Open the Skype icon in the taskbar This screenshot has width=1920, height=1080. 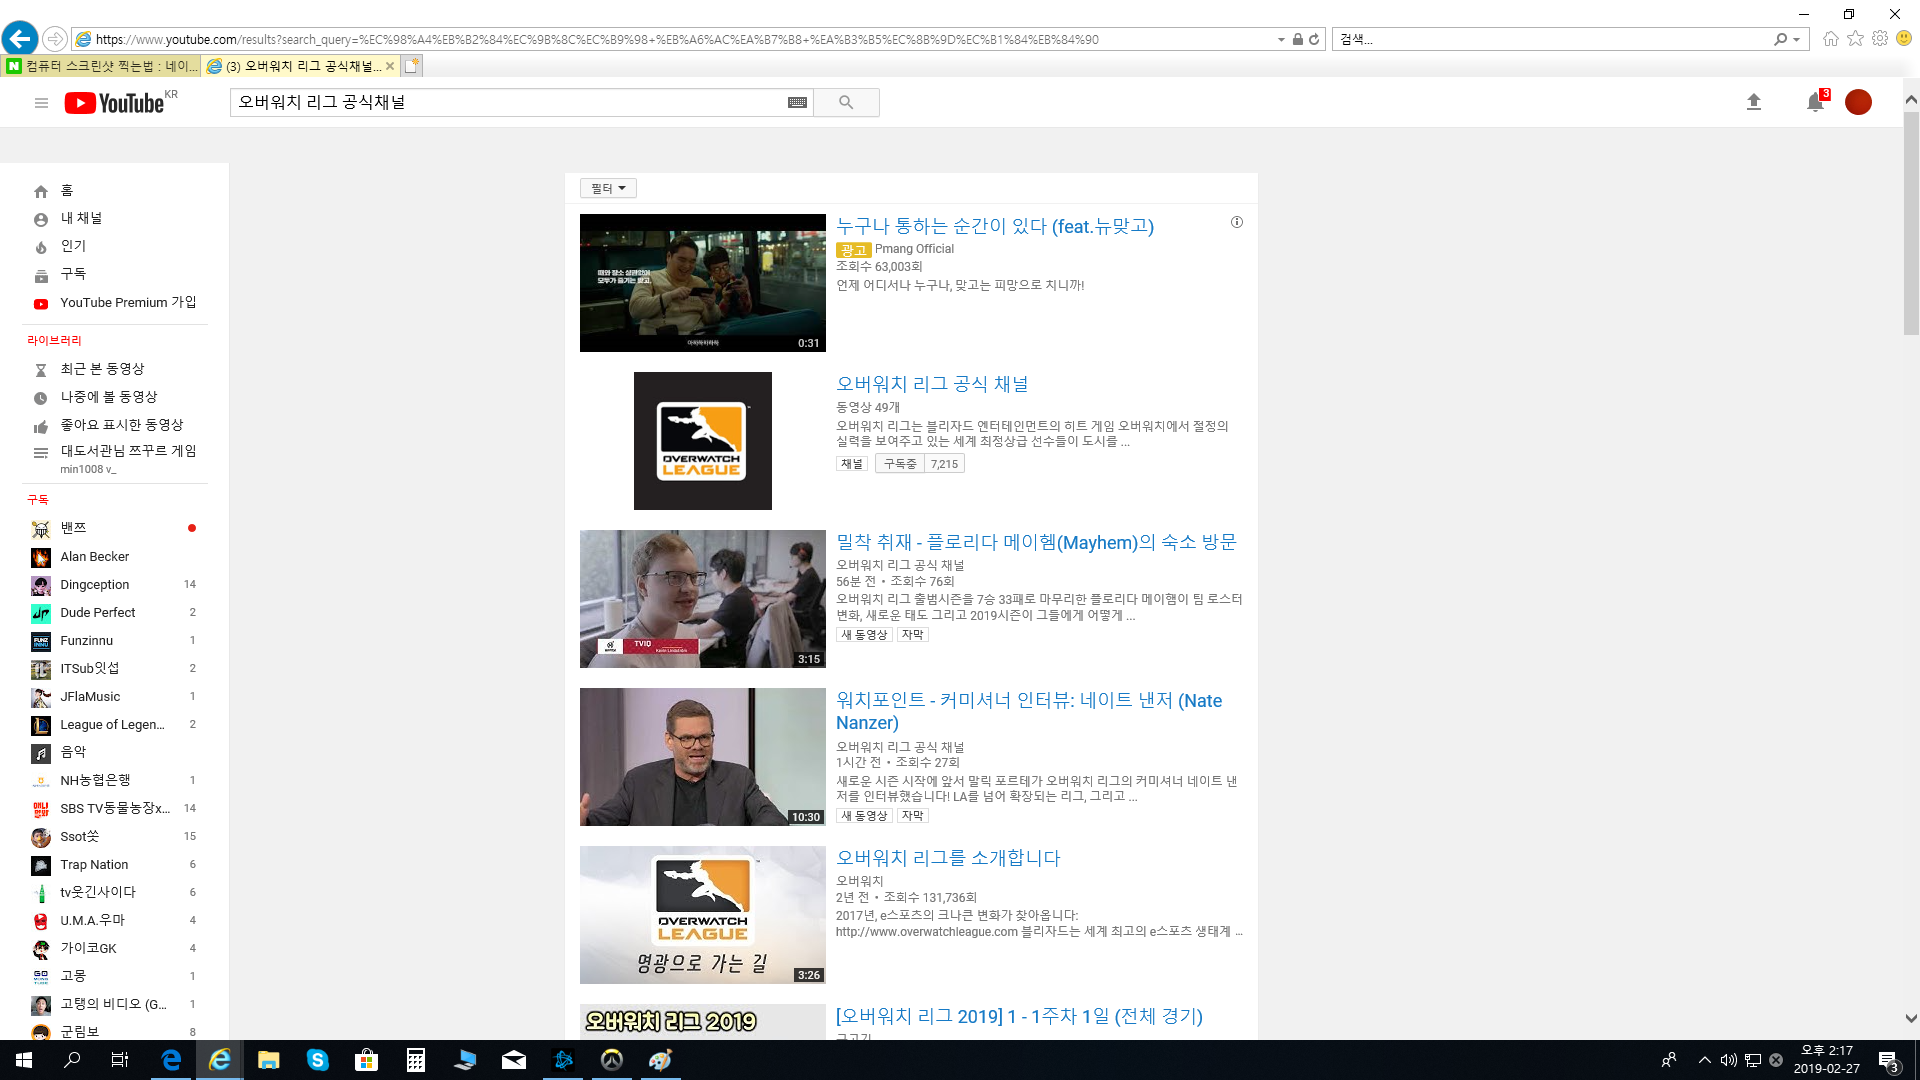318,1060
